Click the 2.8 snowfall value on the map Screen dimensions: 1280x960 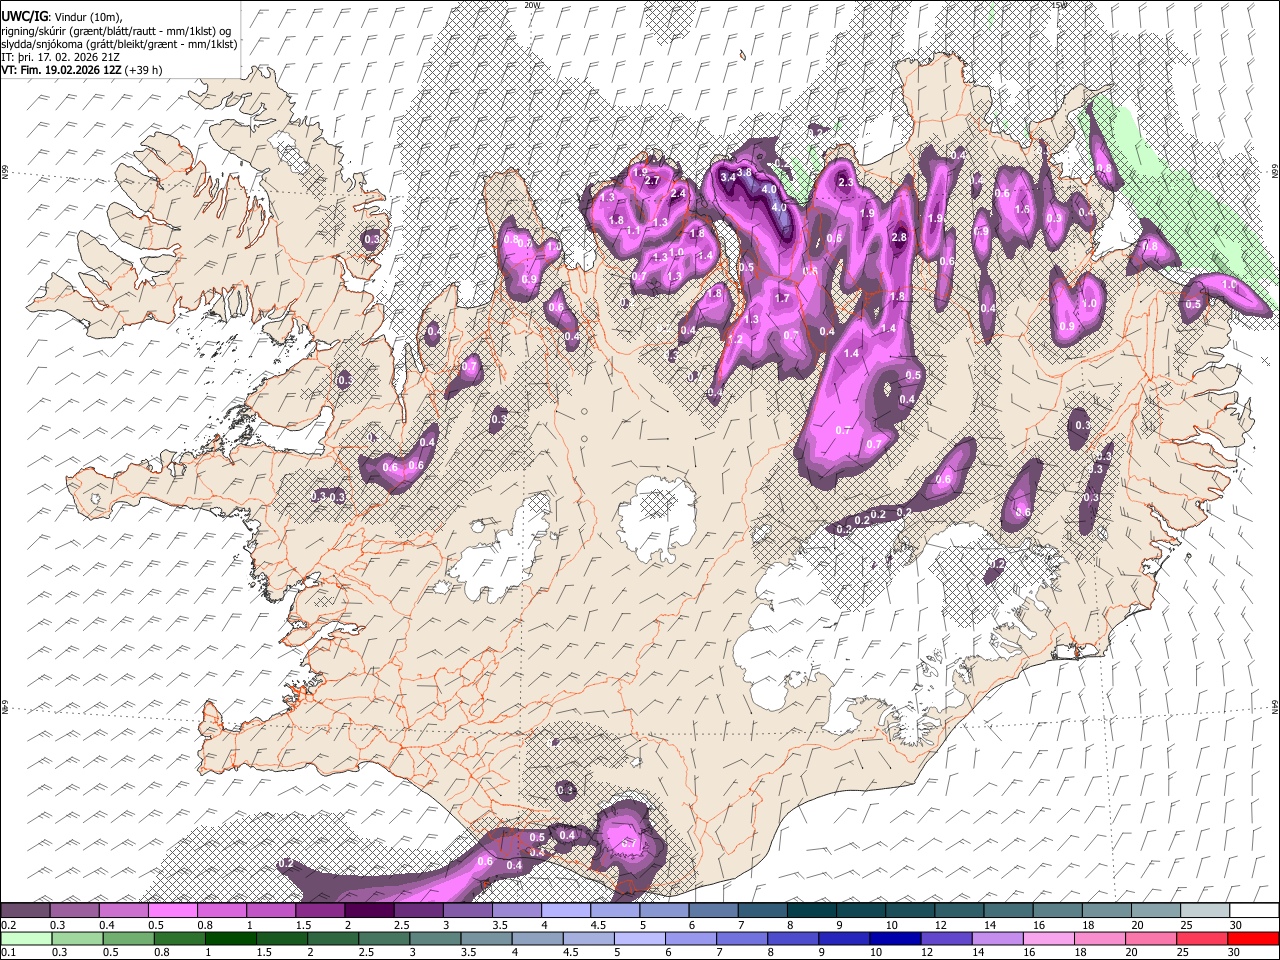click(899, 237)
